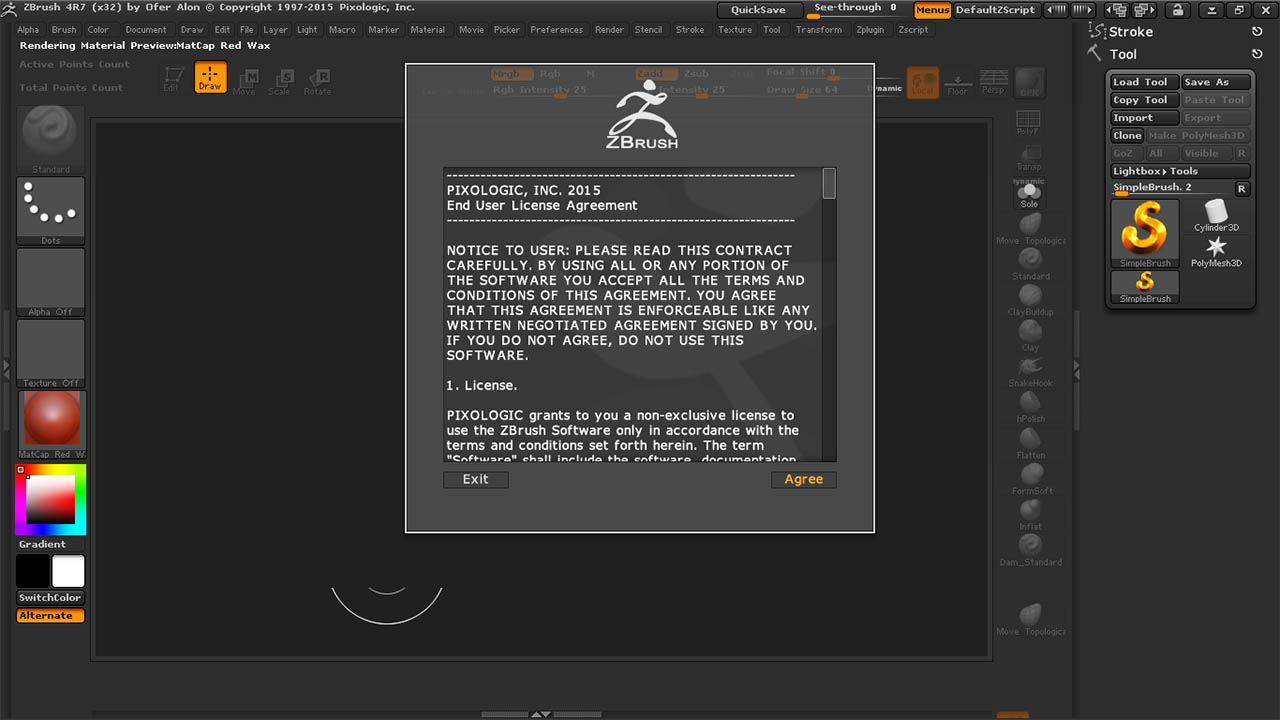Open the Transform menu
1280x720 pixels.
tap(819, 30)
